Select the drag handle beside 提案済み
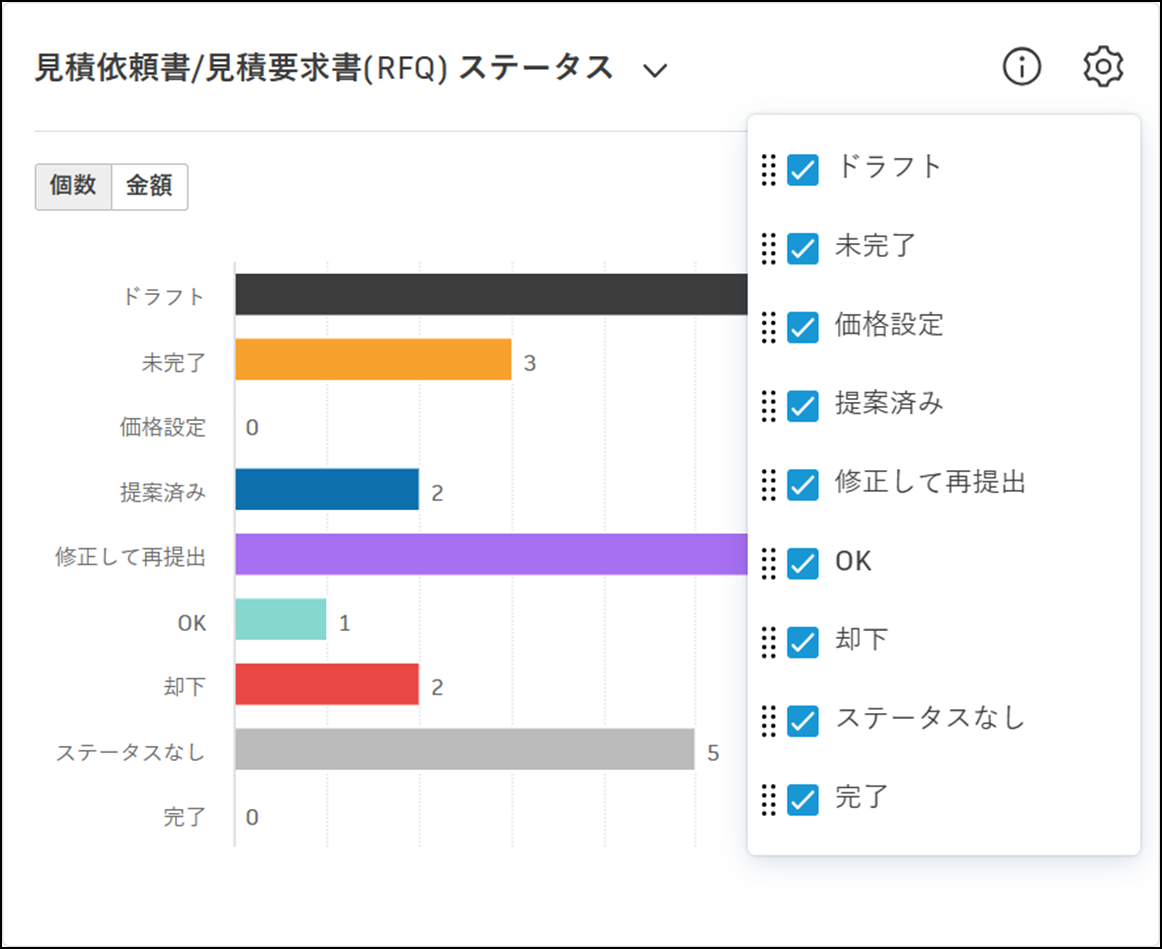The height and width of the screenshot is (949, 1162). (x=768, y=405)
